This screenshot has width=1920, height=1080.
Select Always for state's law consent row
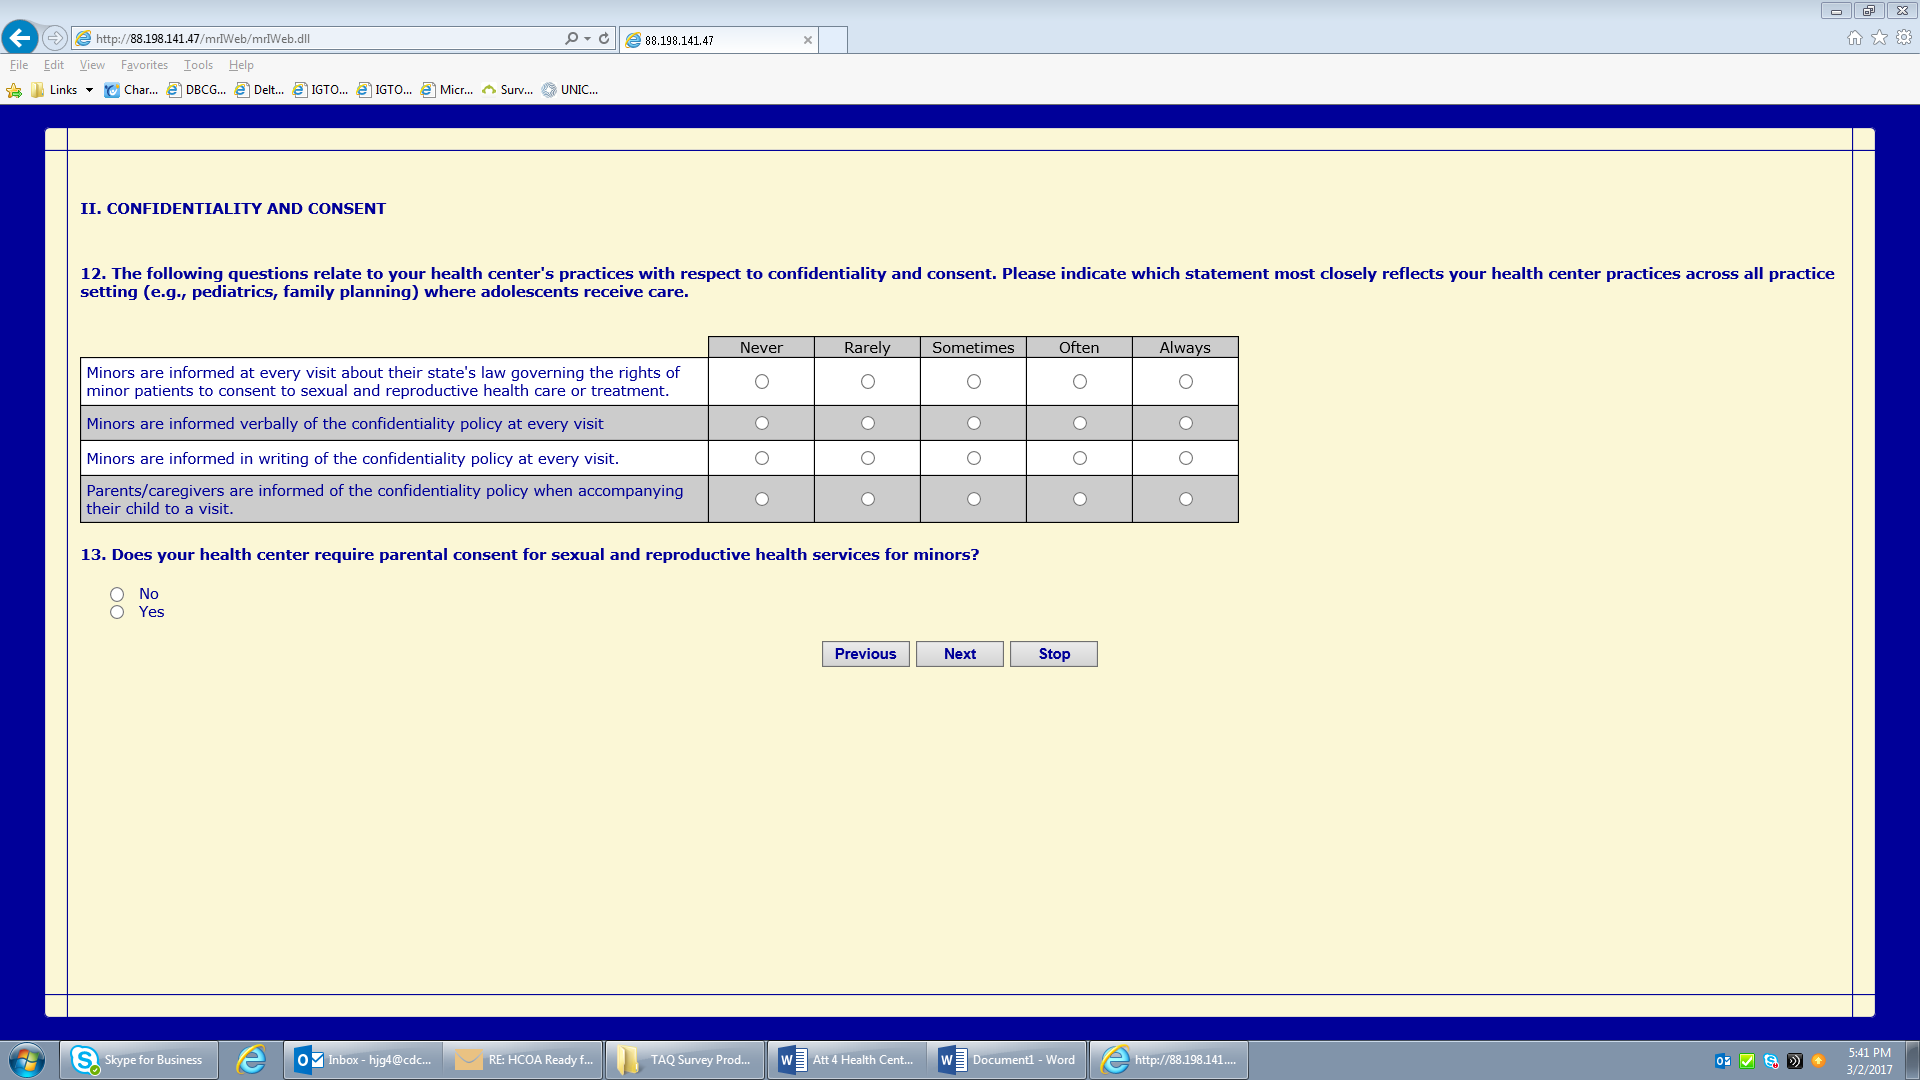tap(1185, 382)
